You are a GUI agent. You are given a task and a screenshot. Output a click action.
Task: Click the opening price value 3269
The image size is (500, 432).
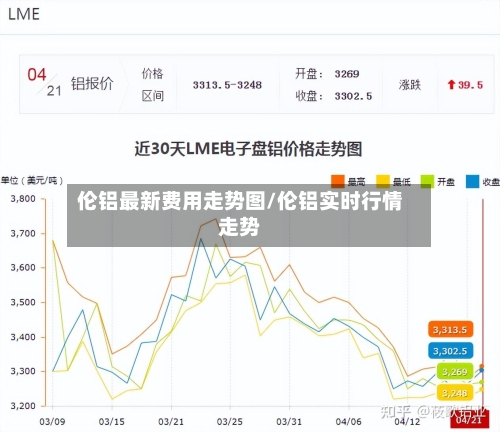pos(347,74)
